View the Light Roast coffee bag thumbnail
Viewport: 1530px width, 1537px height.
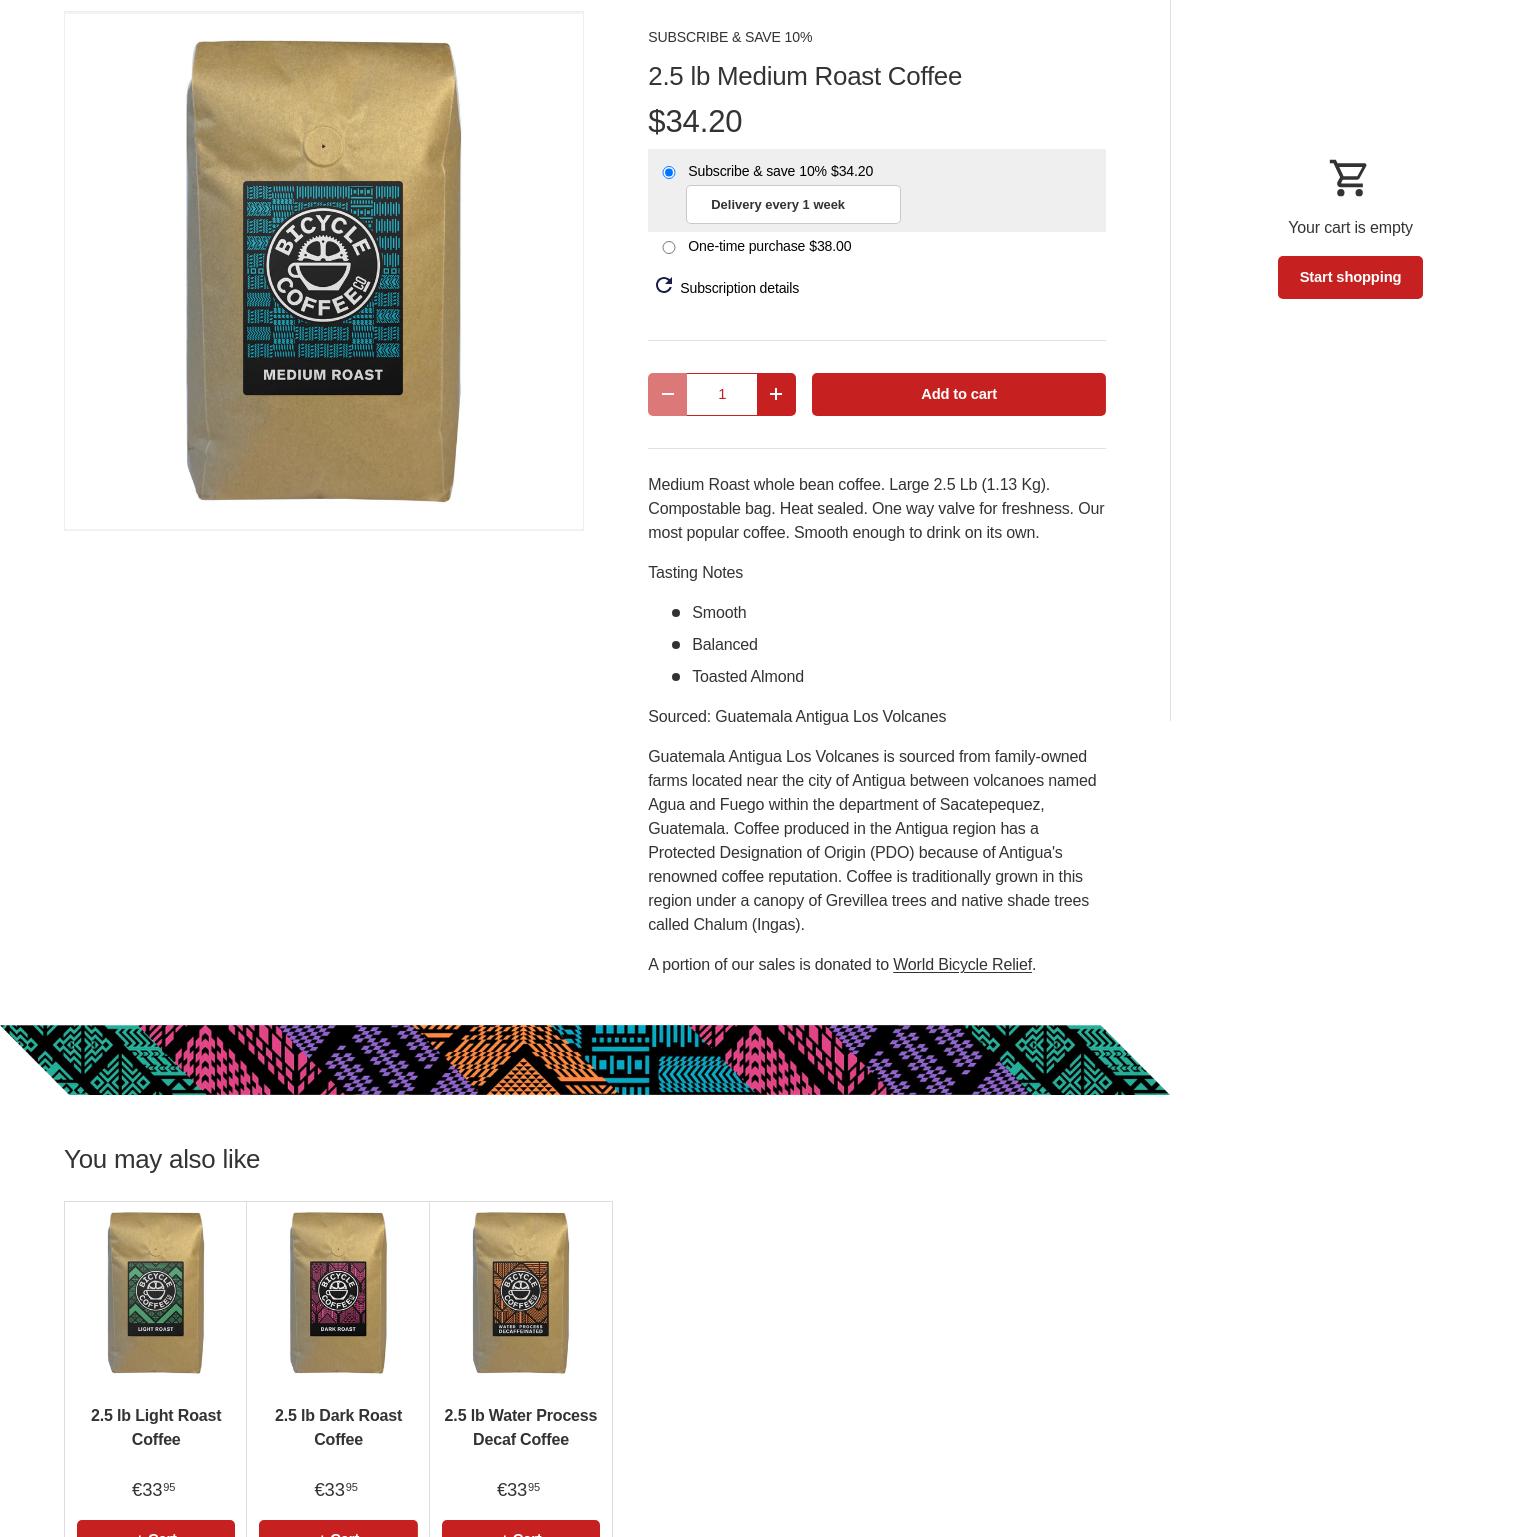(x=156, y=1292)
